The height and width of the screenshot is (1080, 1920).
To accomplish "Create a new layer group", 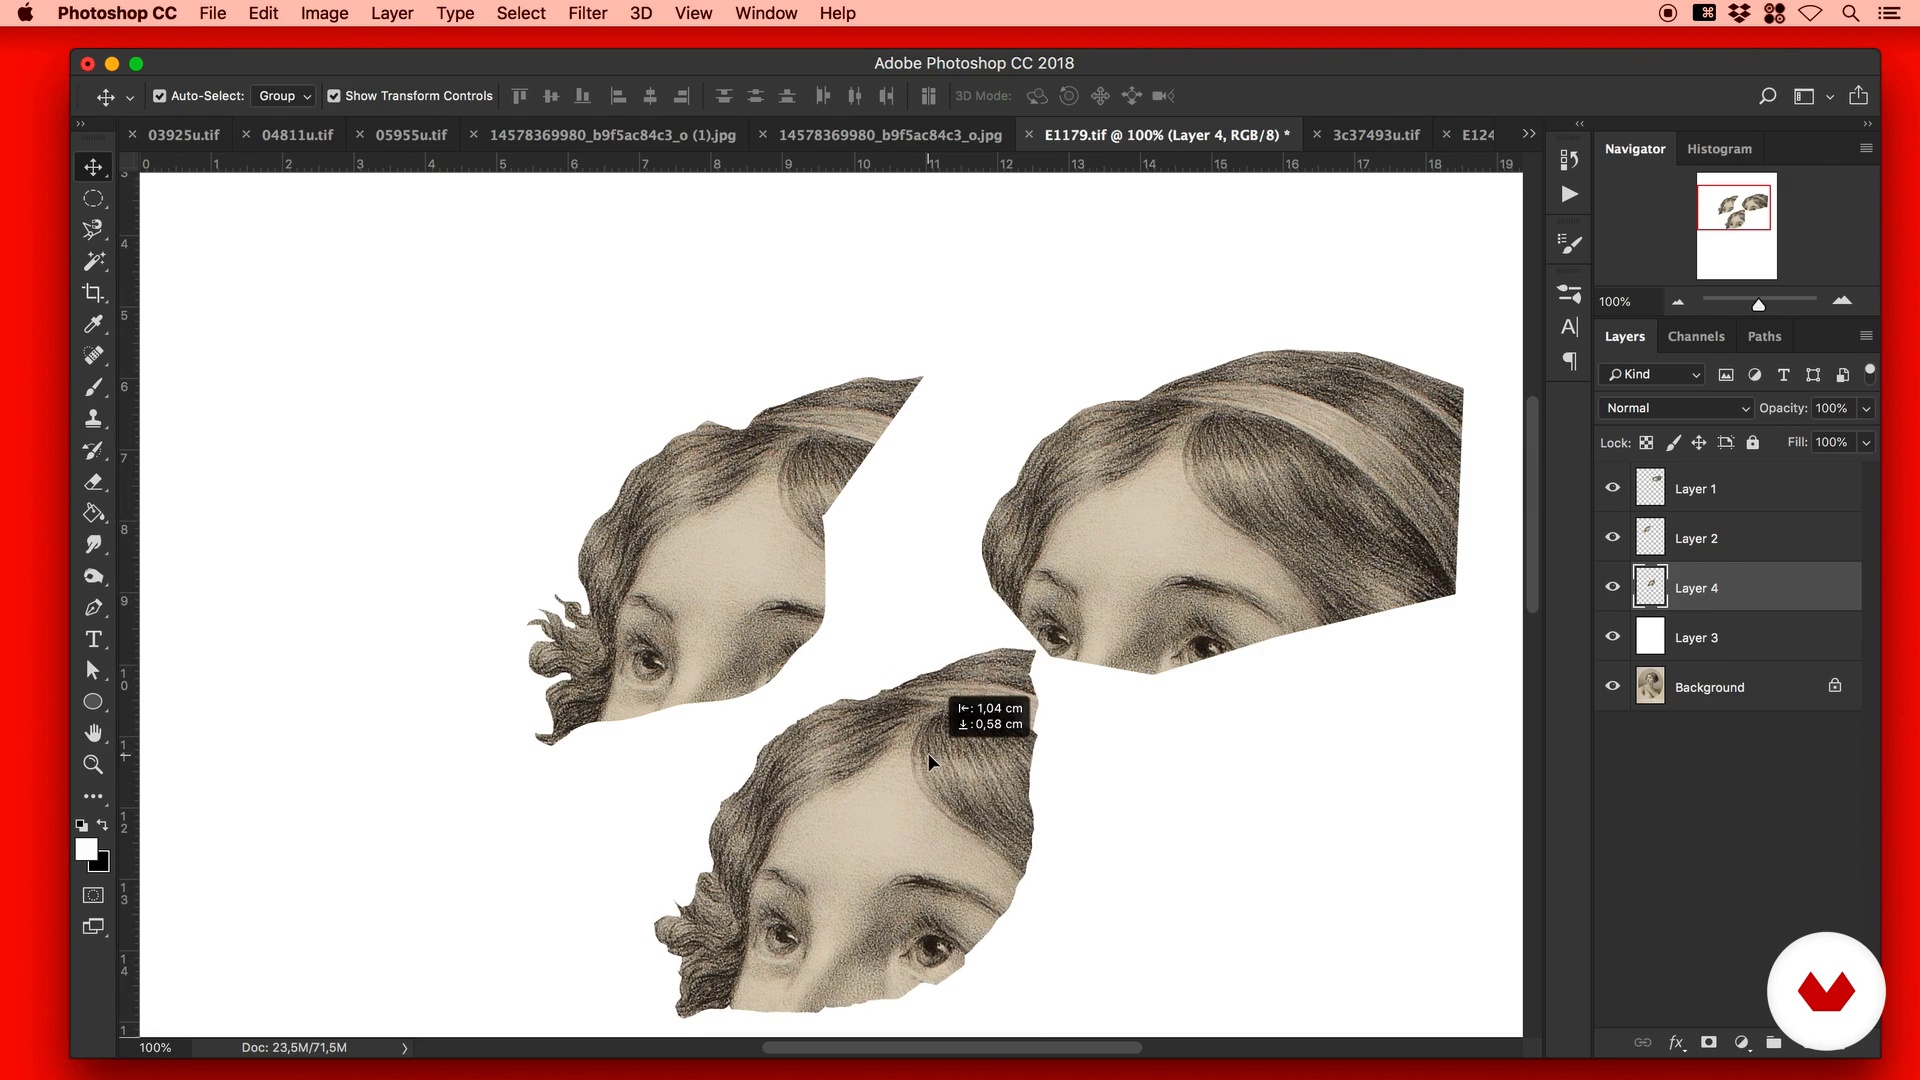I will tap(1774, 1042).
